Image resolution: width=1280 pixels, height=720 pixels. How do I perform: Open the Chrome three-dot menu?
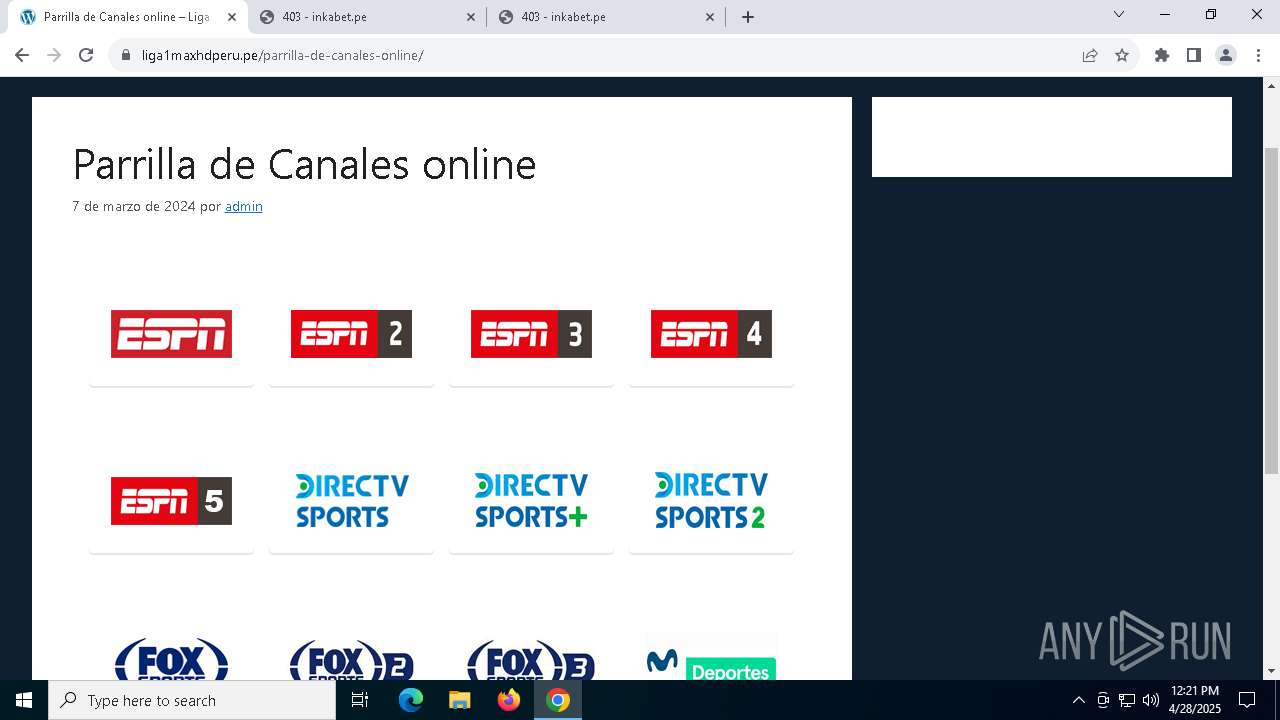point(1258,55)
